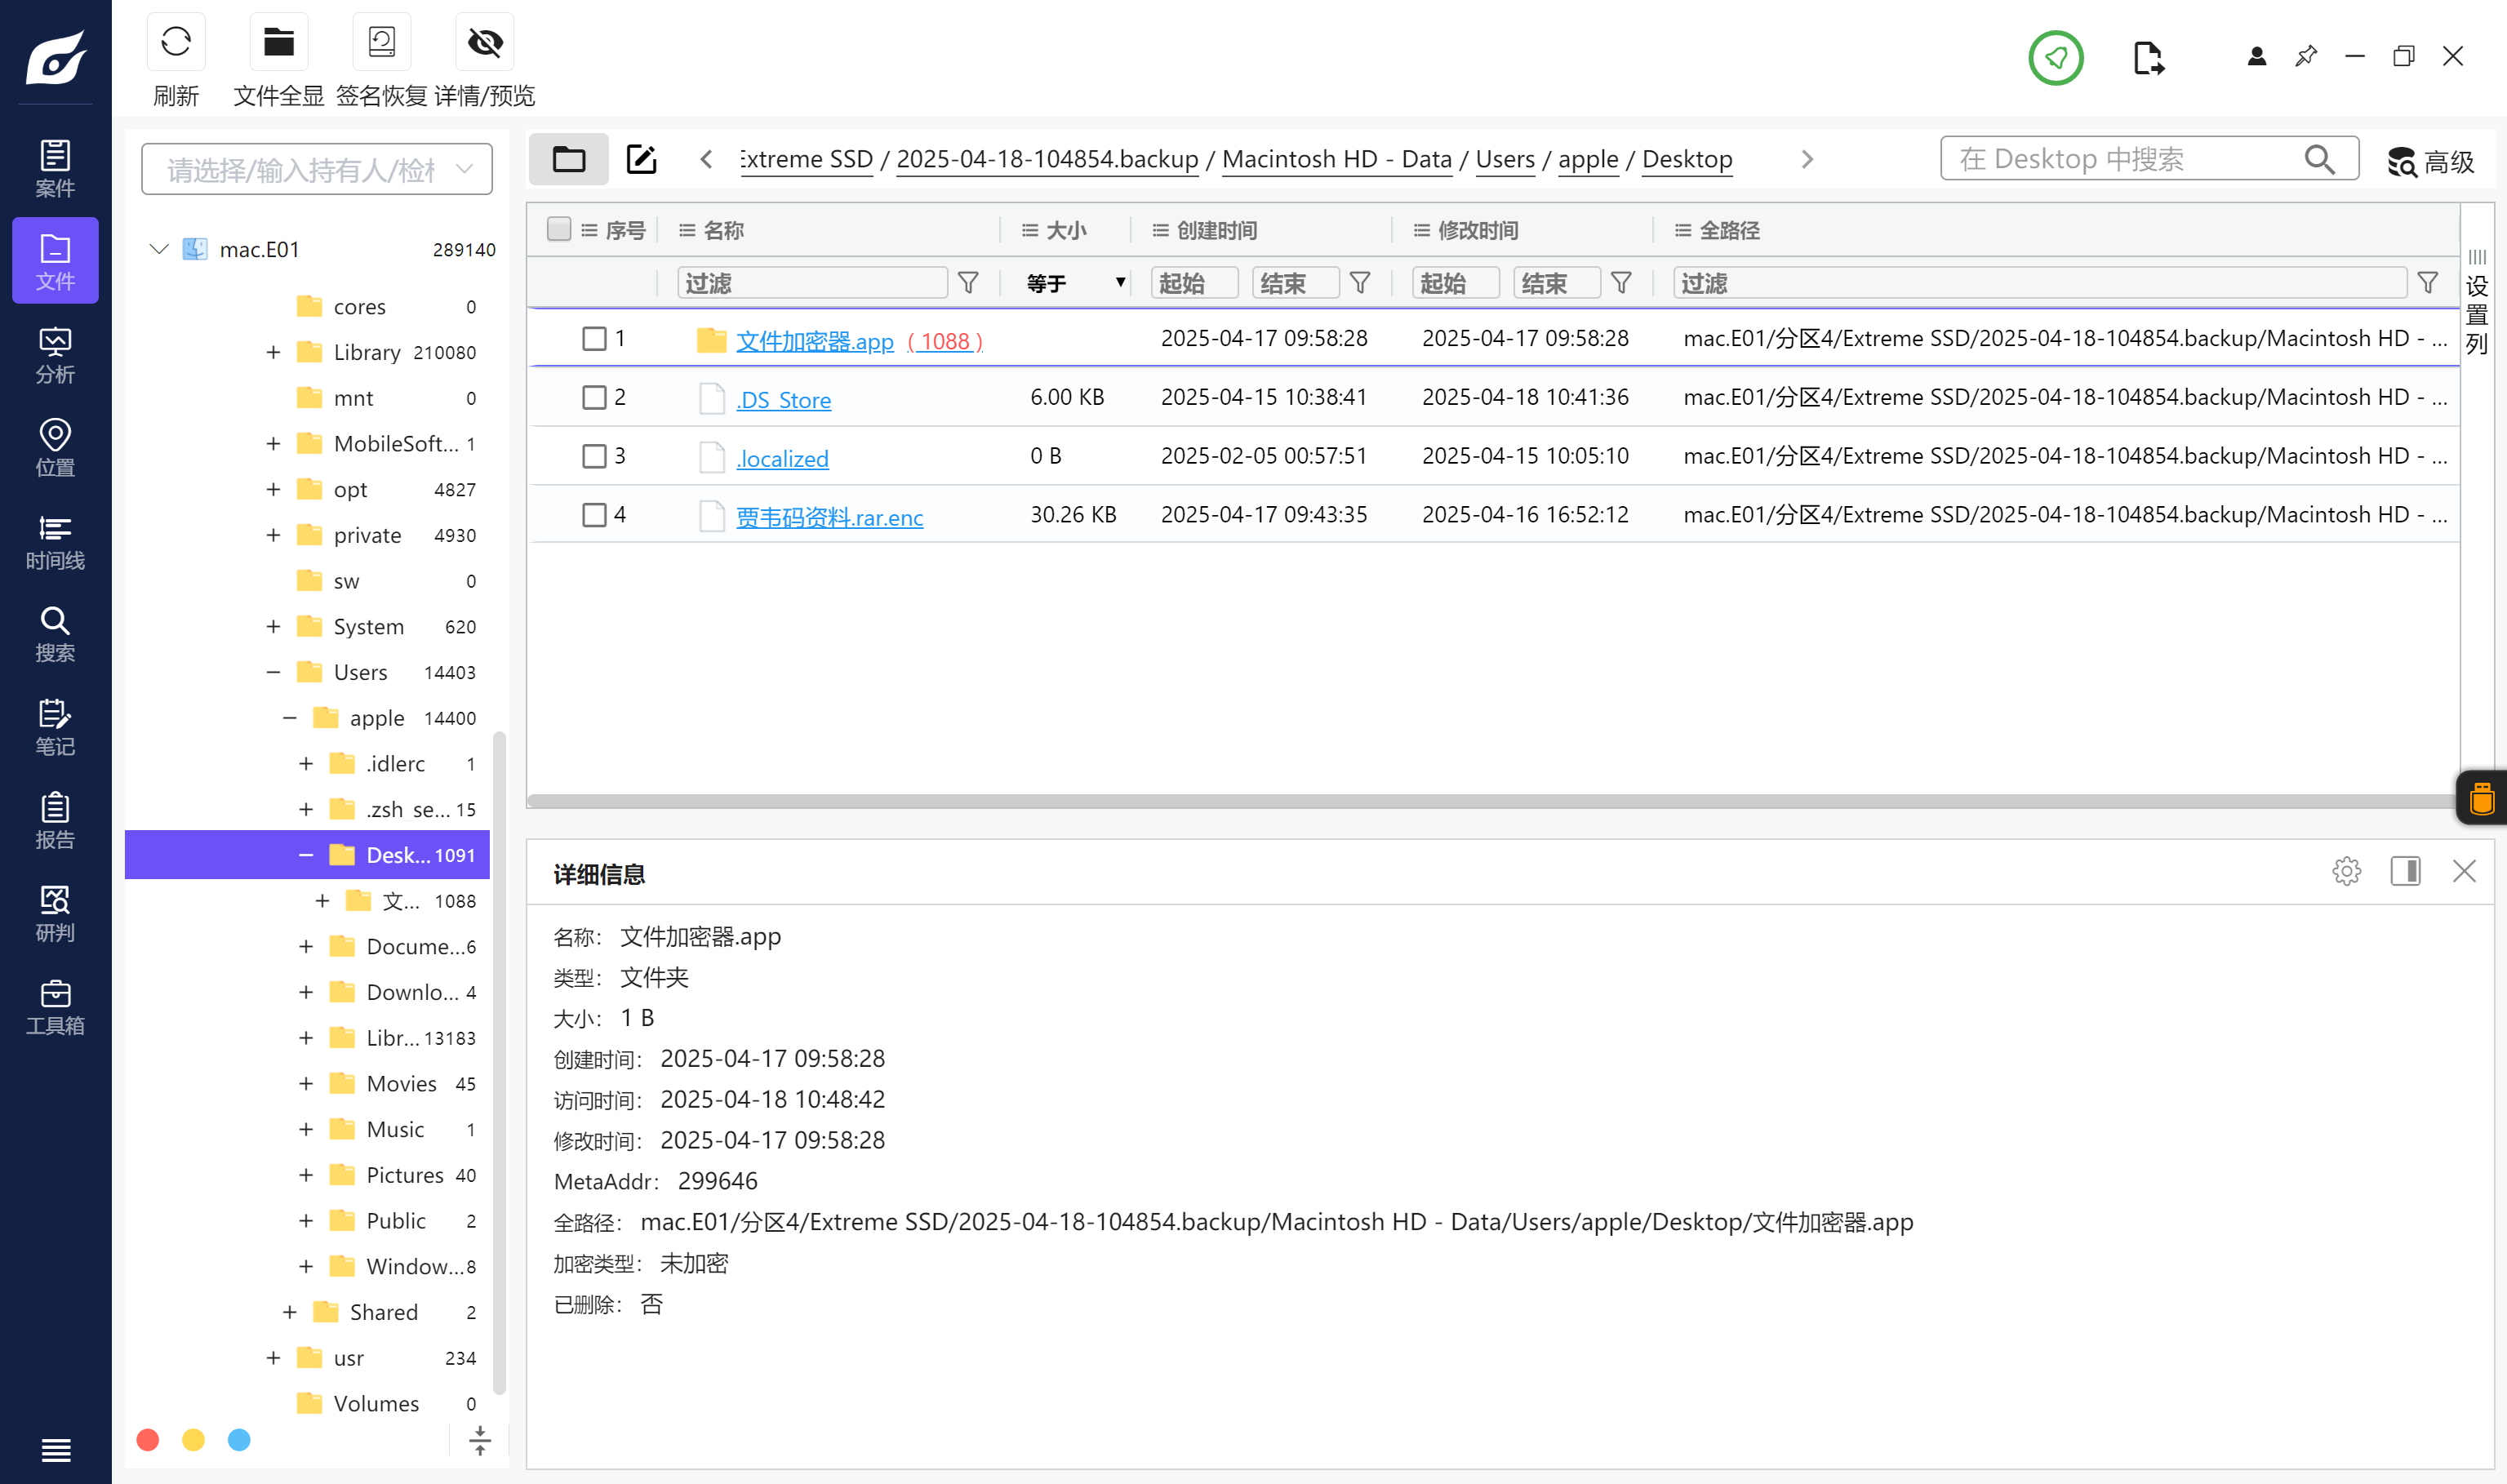The height and width of the screenshot is (1484, 2507).
Task: Click the blue color dot
Action: click(239, 1439)
